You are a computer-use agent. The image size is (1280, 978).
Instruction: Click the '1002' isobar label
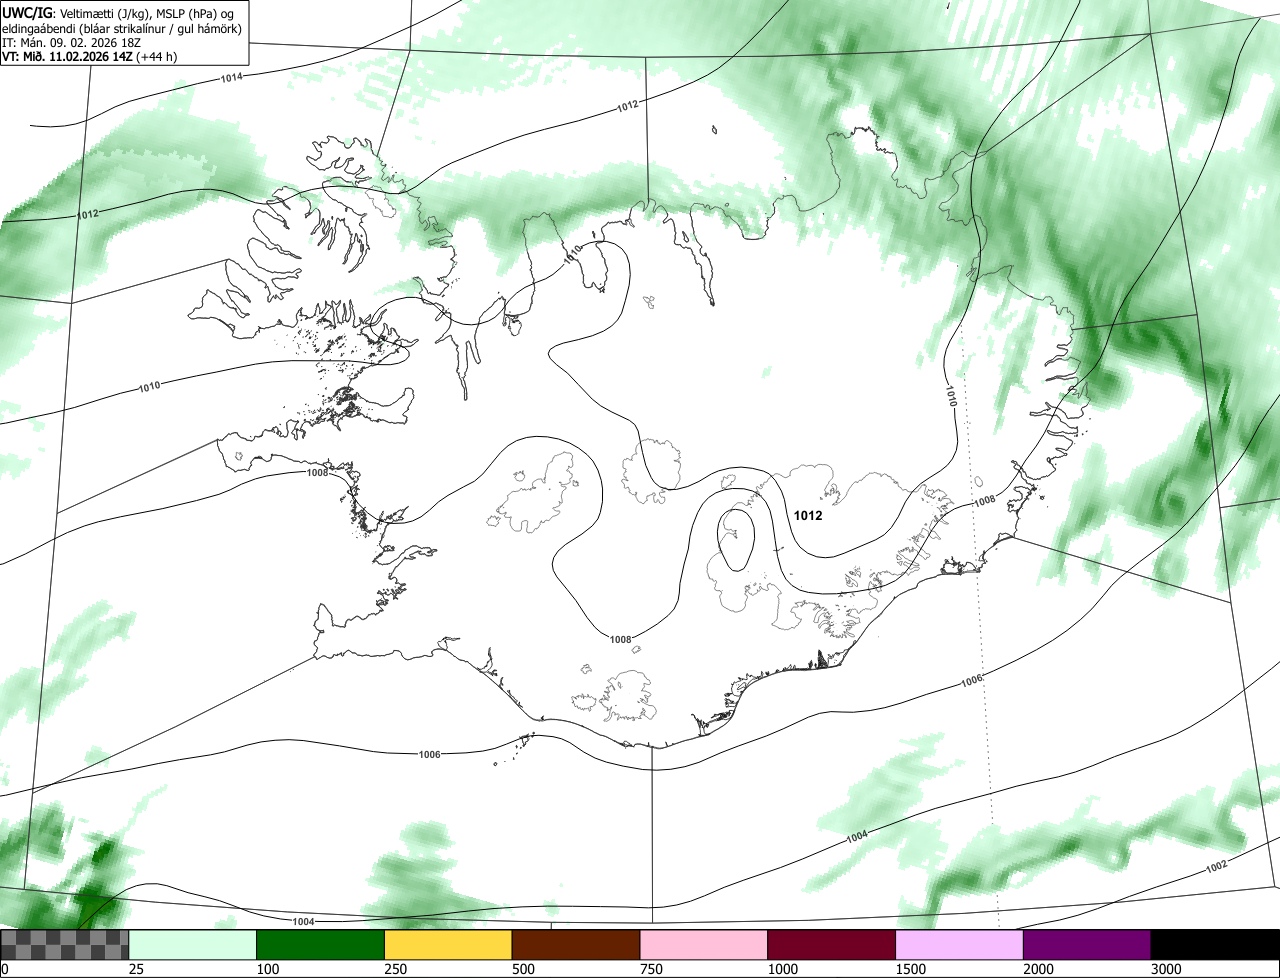click(x=1215, y=866)
